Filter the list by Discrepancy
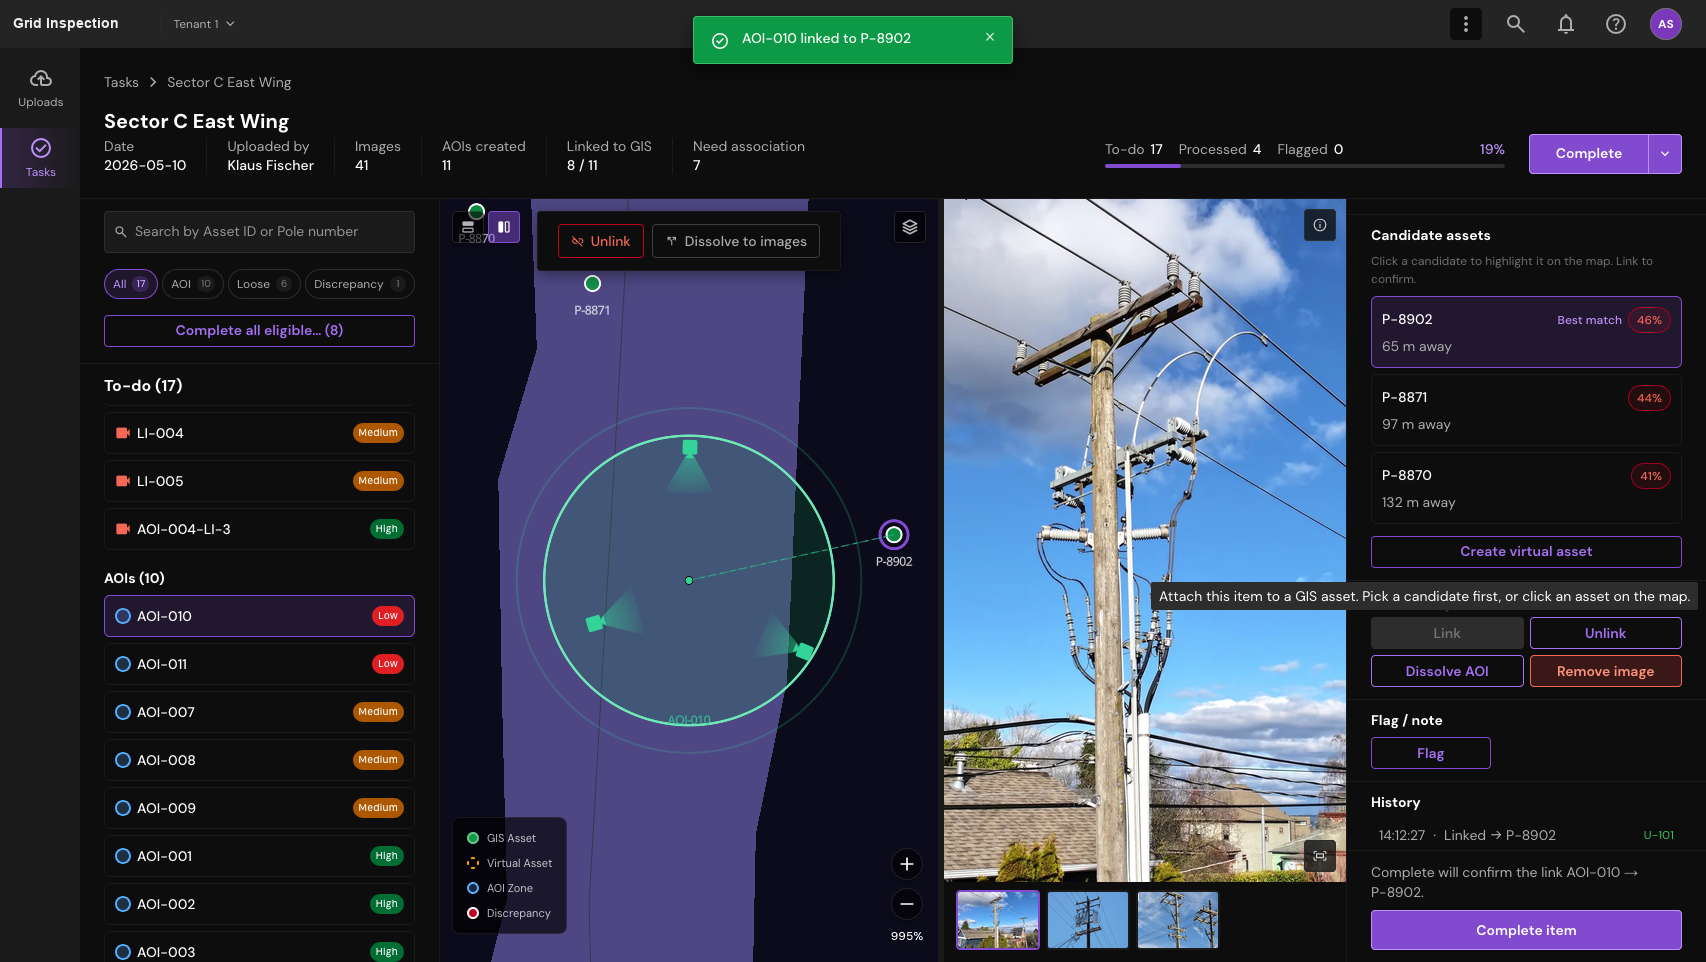This screenshot has width=1706, height=962. (360, 284)
